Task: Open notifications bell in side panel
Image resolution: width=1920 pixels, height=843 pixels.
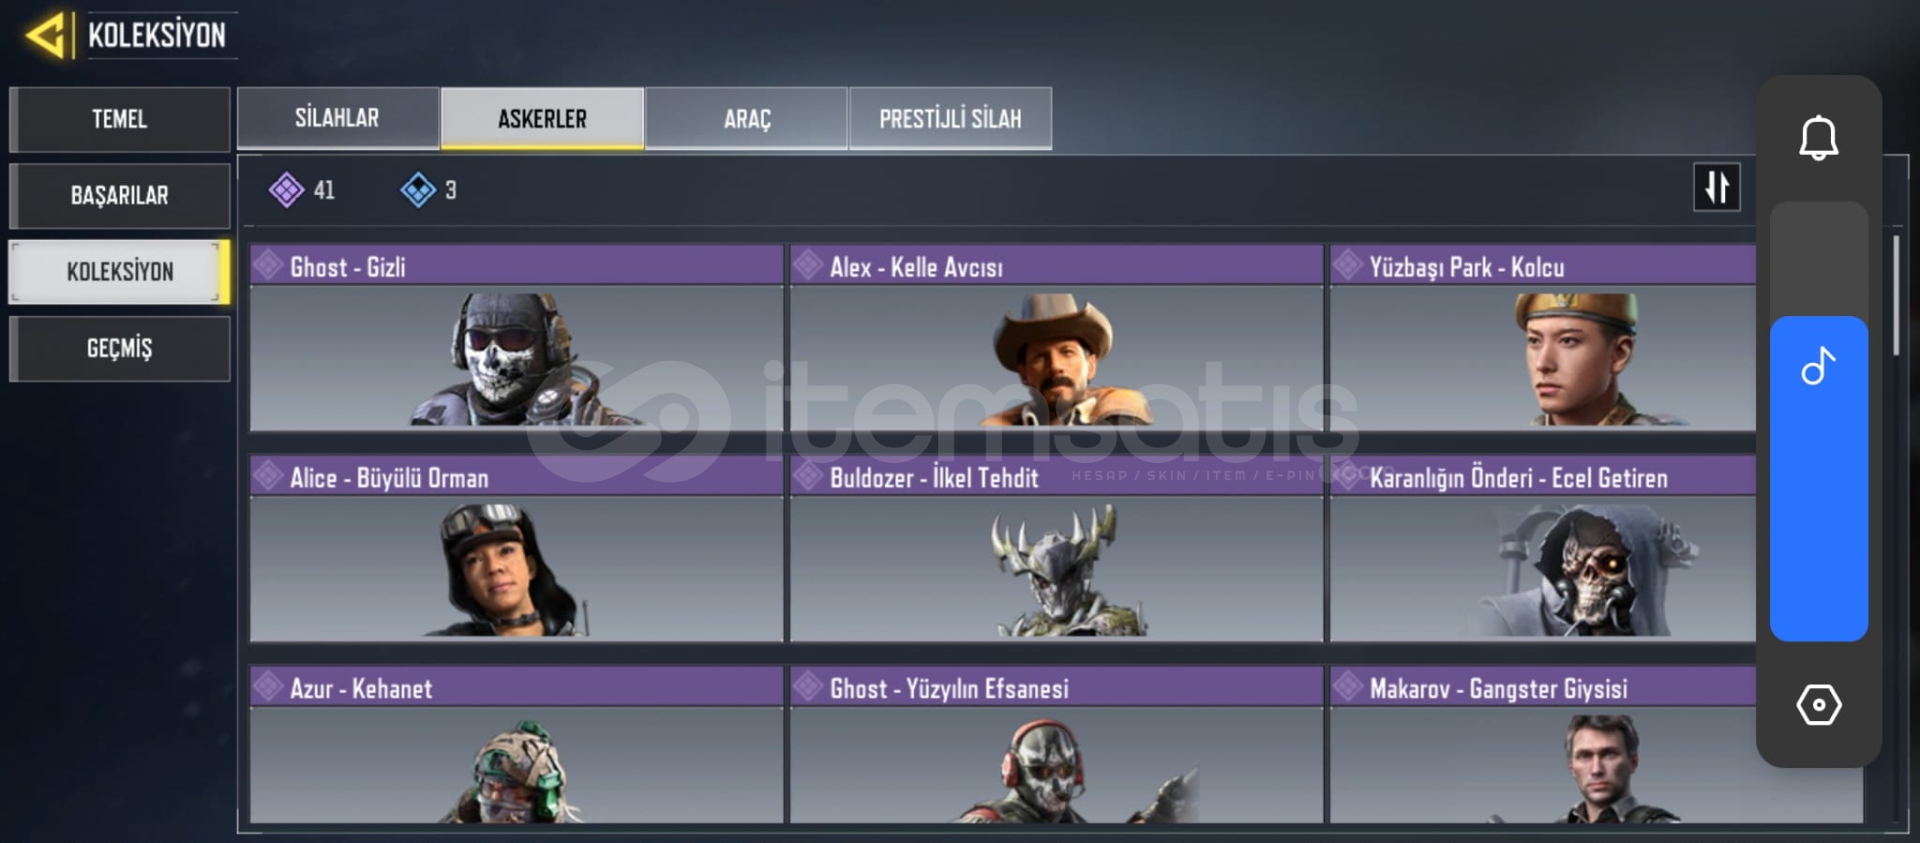Action: point(1818,138)
